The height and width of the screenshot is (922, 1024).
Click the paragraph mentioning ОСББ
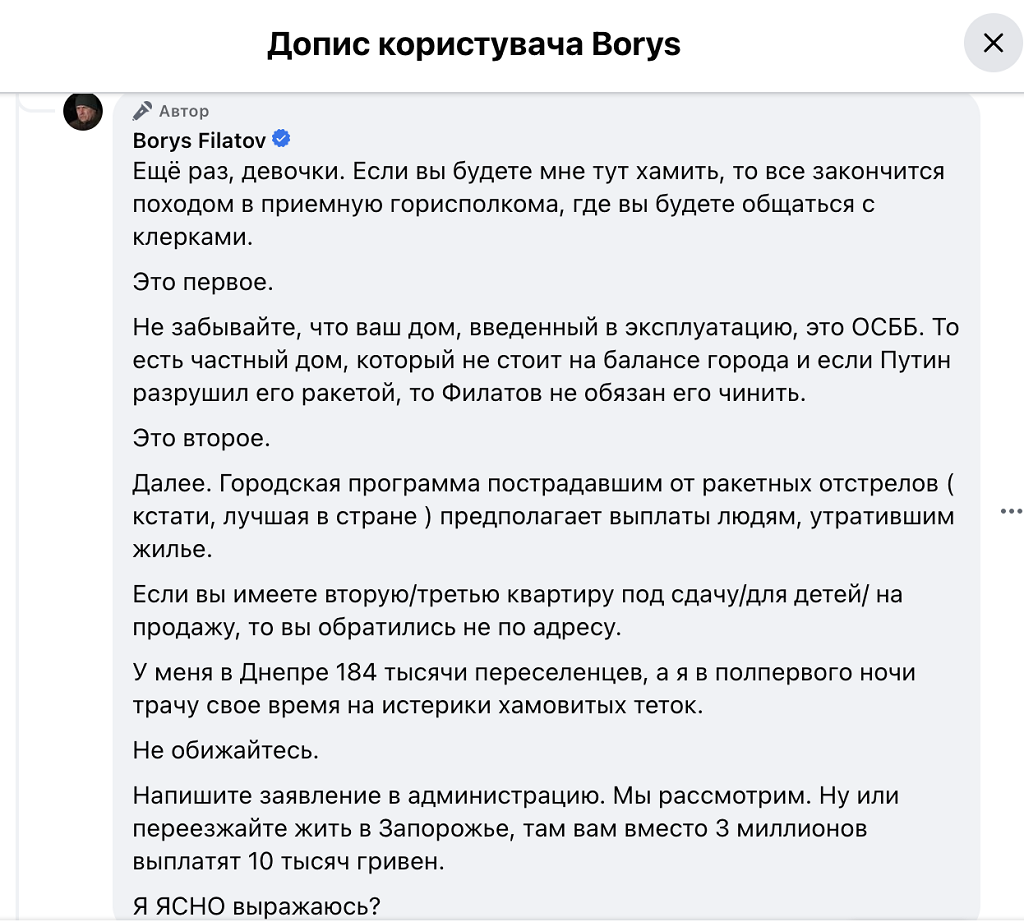[545, 360]
